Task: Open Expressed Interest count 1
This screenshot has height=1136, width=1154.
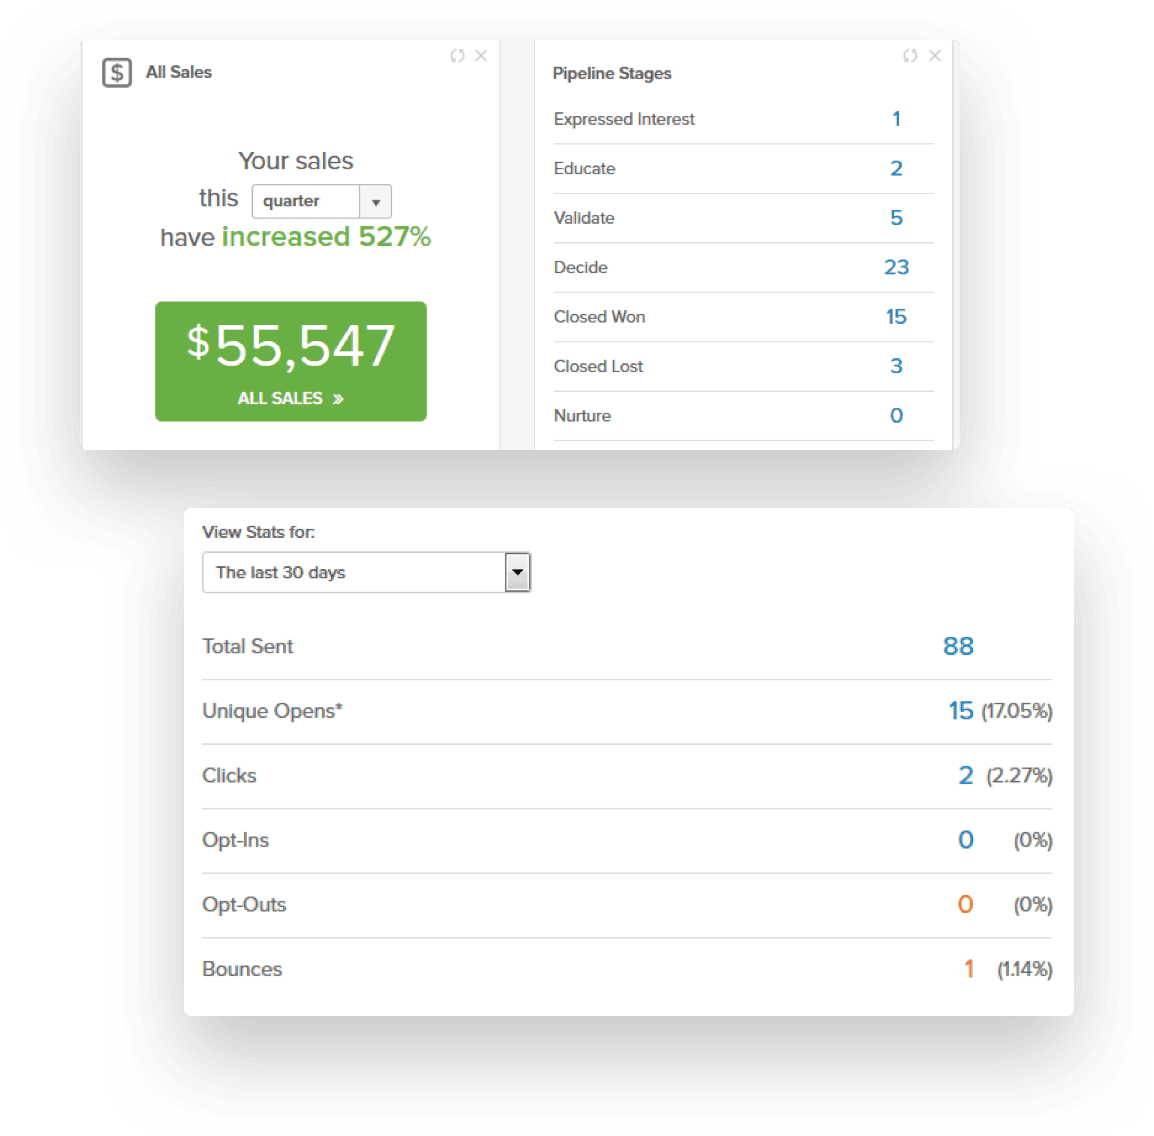Action: (896, 119)
